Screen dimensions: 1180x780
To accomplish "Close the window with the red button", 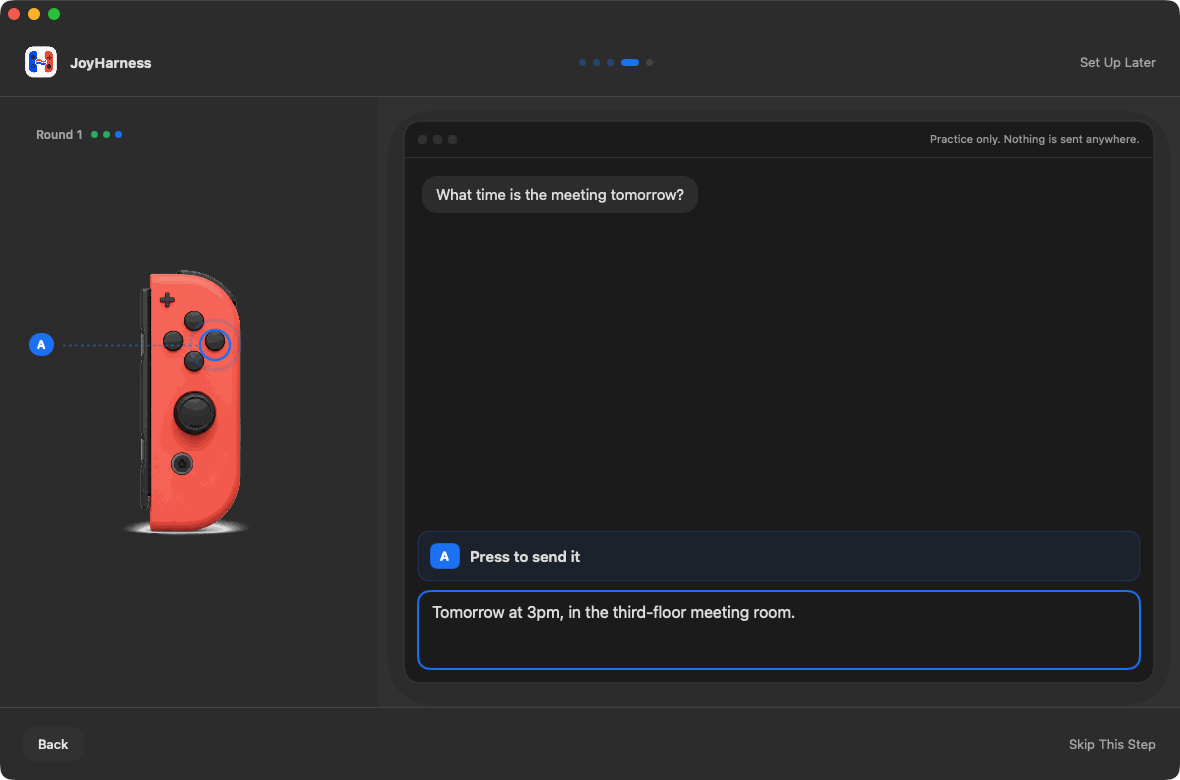I will pyautogui.click(x=14, y=14).
